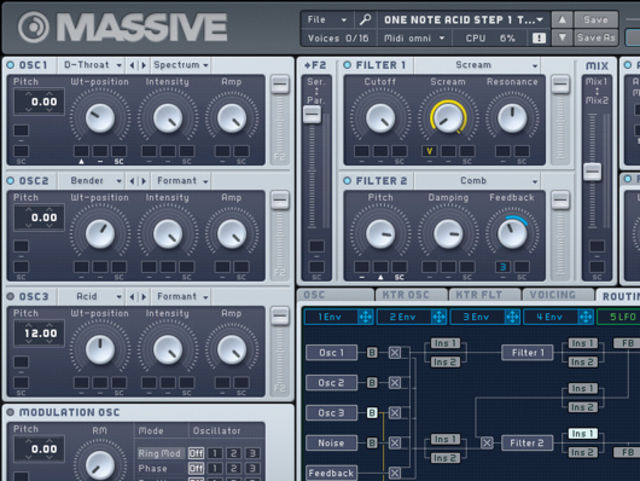Image resolution: width=640 pixels, height=481 pixels.
Task: Click OSC2 previous wavetable arrow
Action: tap(132, 181)
